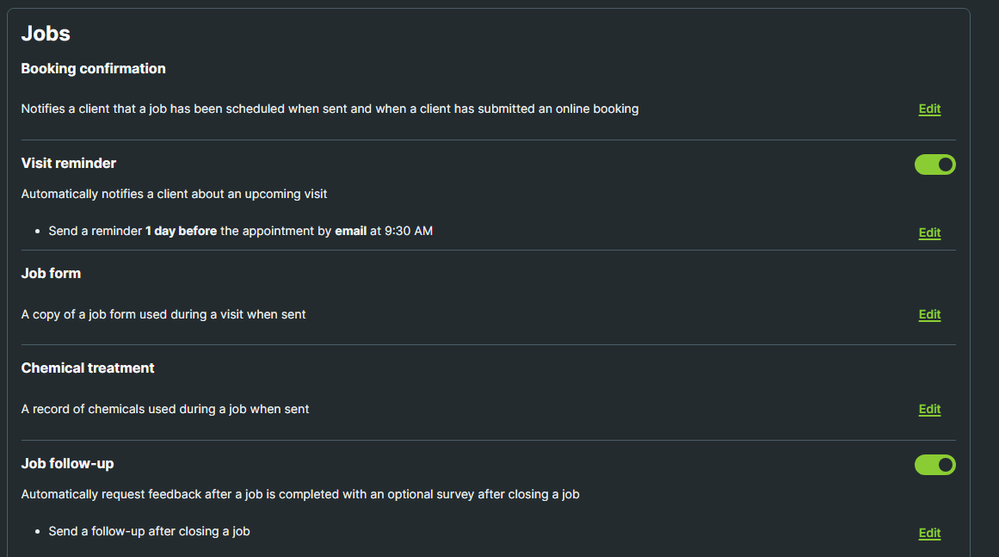This screenshot has width=999, height=557.
Task: Click "A record of chemicals used" description
Action: click(165, 409)
